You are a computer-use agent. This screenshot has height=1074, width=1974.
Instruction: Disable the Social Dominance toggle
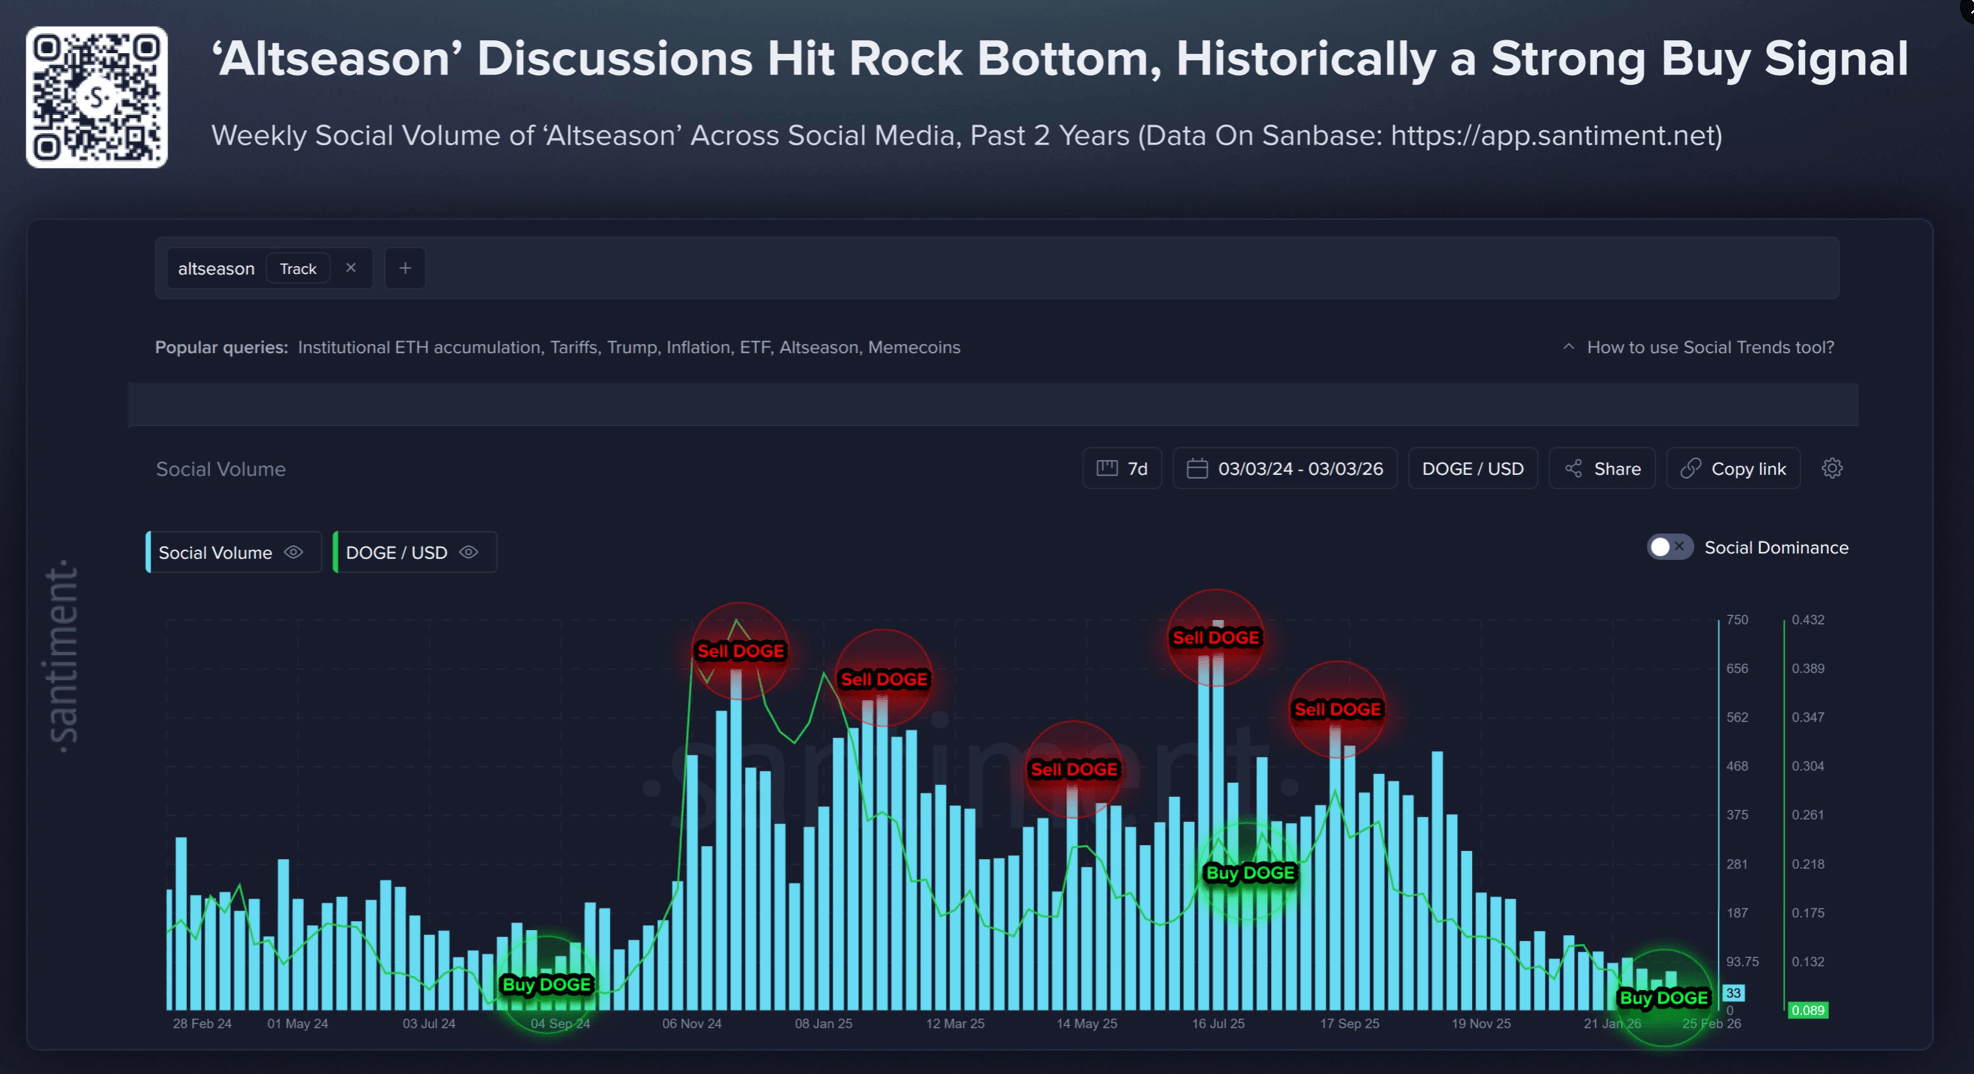pyautogui.click(x=1669, y=547)
